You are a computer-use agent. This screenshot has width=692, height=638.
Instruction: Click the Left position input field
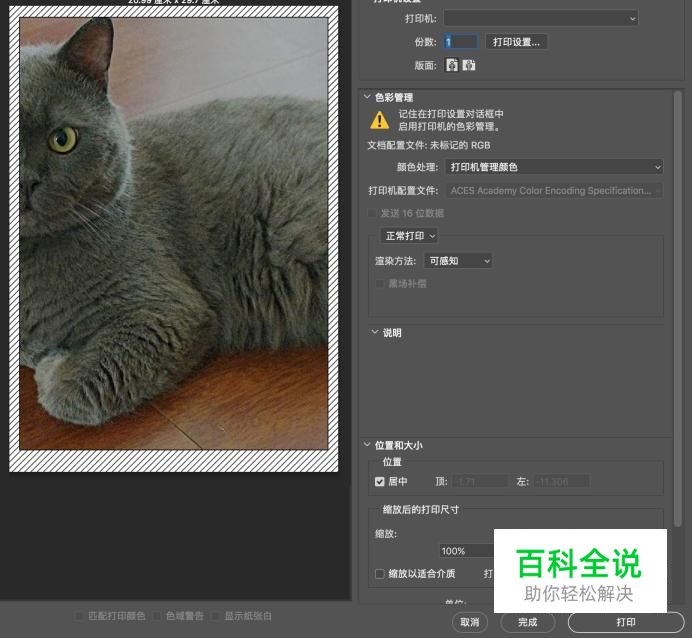[x=561, y=481]
